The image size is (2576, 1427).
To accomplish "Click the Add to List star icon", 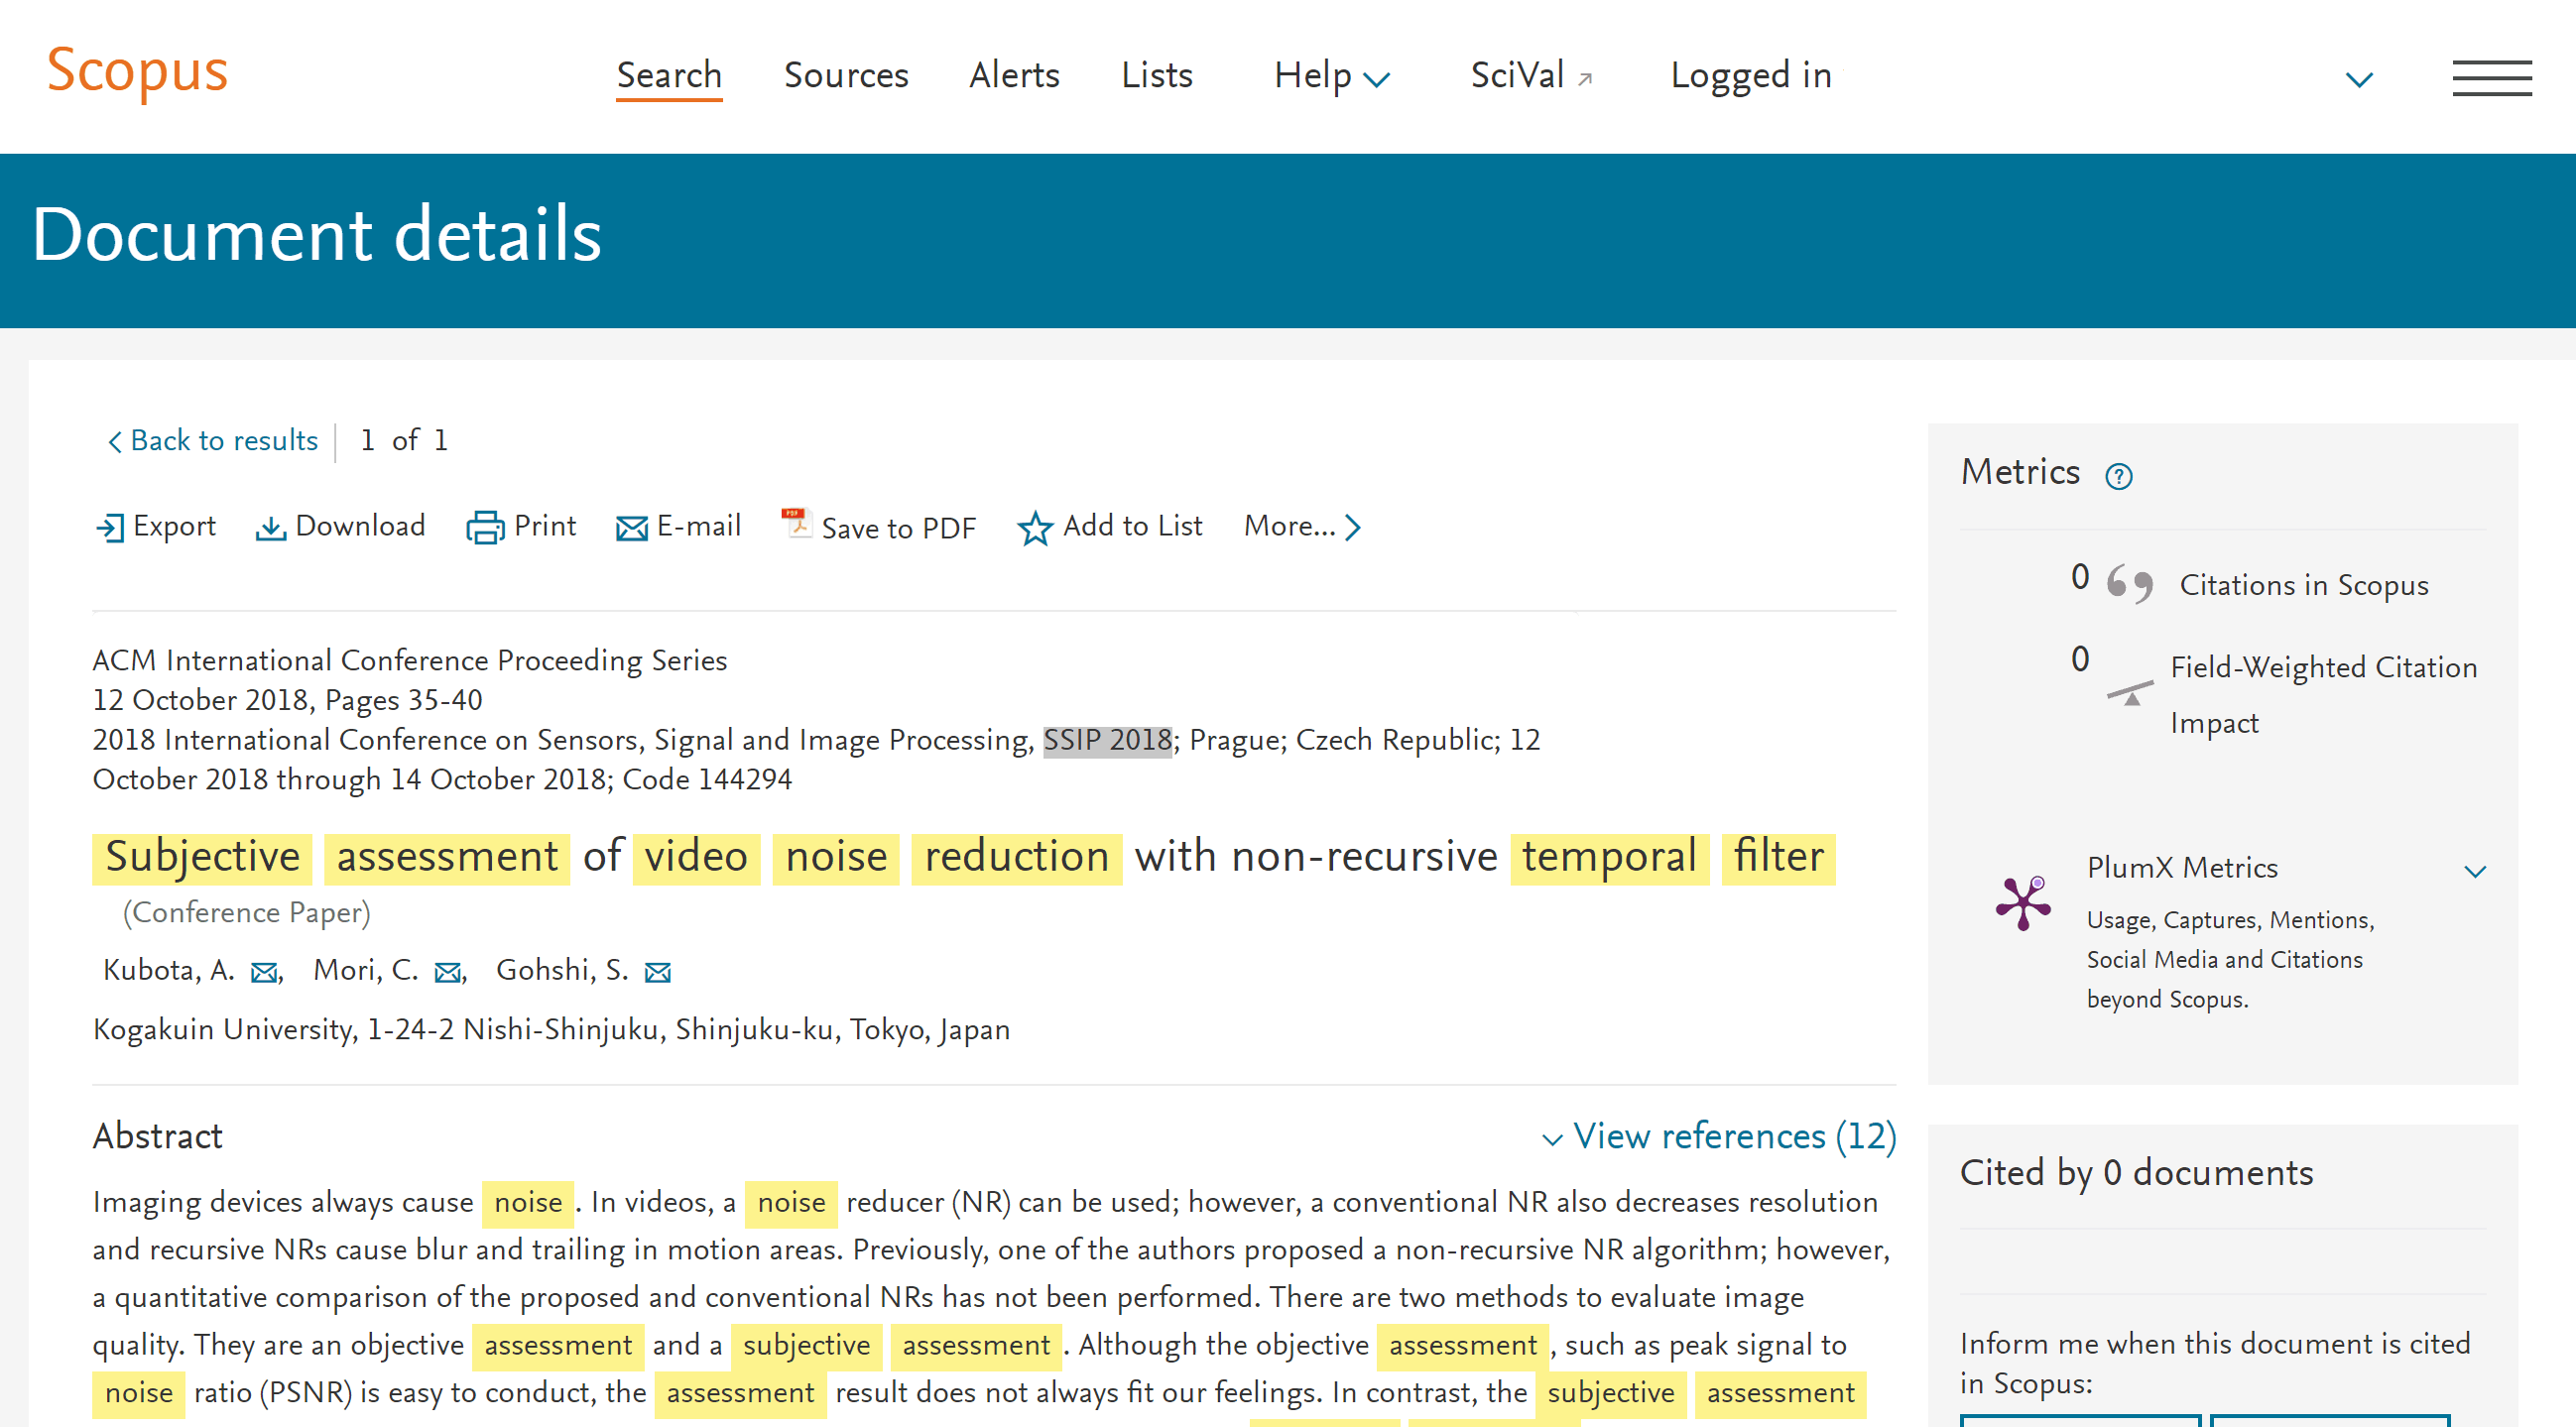I will (1035, 528).
